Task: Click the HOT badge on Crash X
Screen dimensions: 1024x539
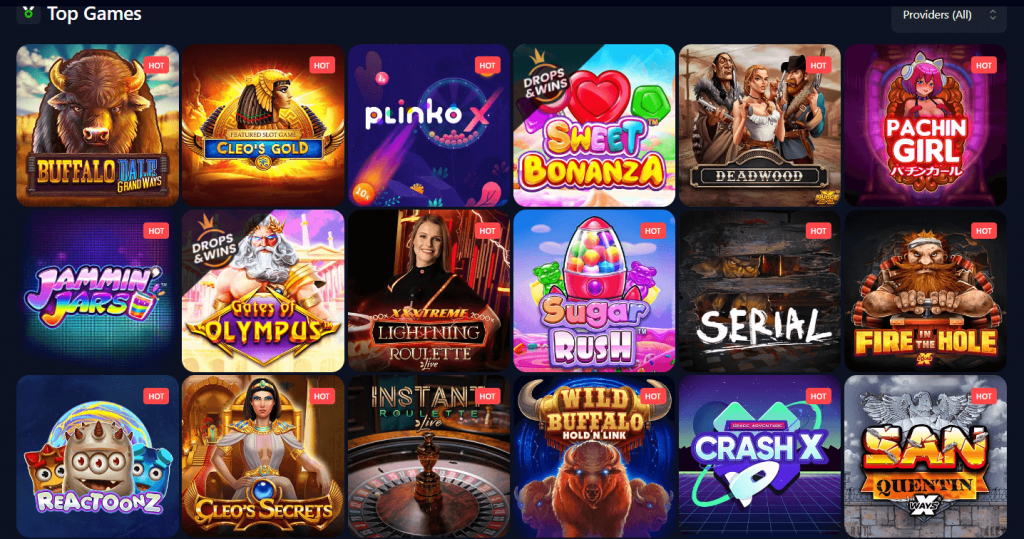Action: (818, 396)
